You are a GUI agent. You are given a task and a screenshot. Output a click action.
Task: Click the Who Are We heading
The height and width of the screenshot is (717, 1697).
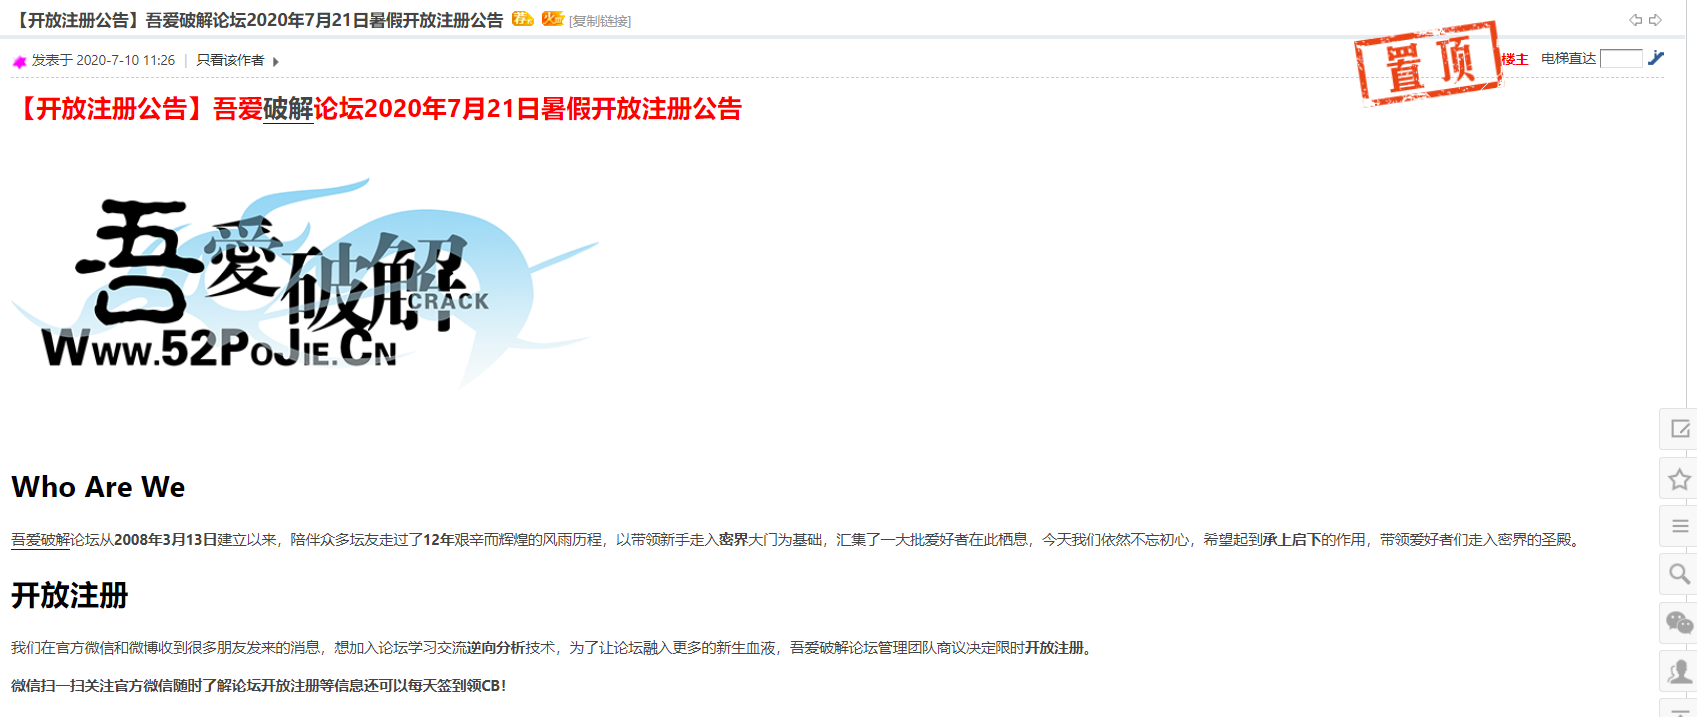click(x=98, y=487)
